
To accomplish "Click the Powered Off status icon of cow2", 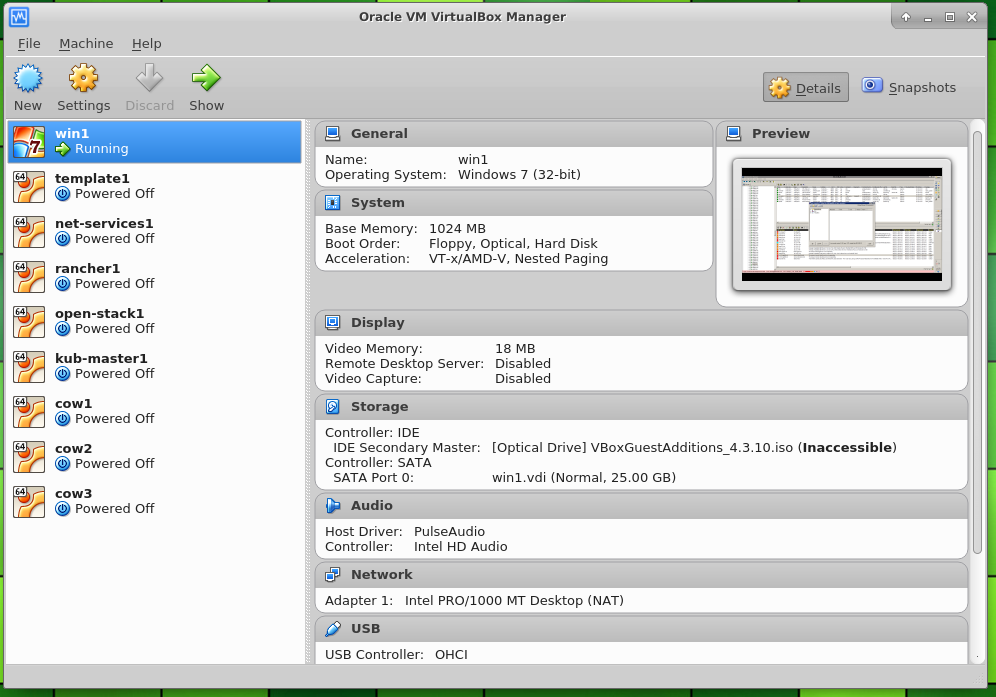I will tap(62, 464).
